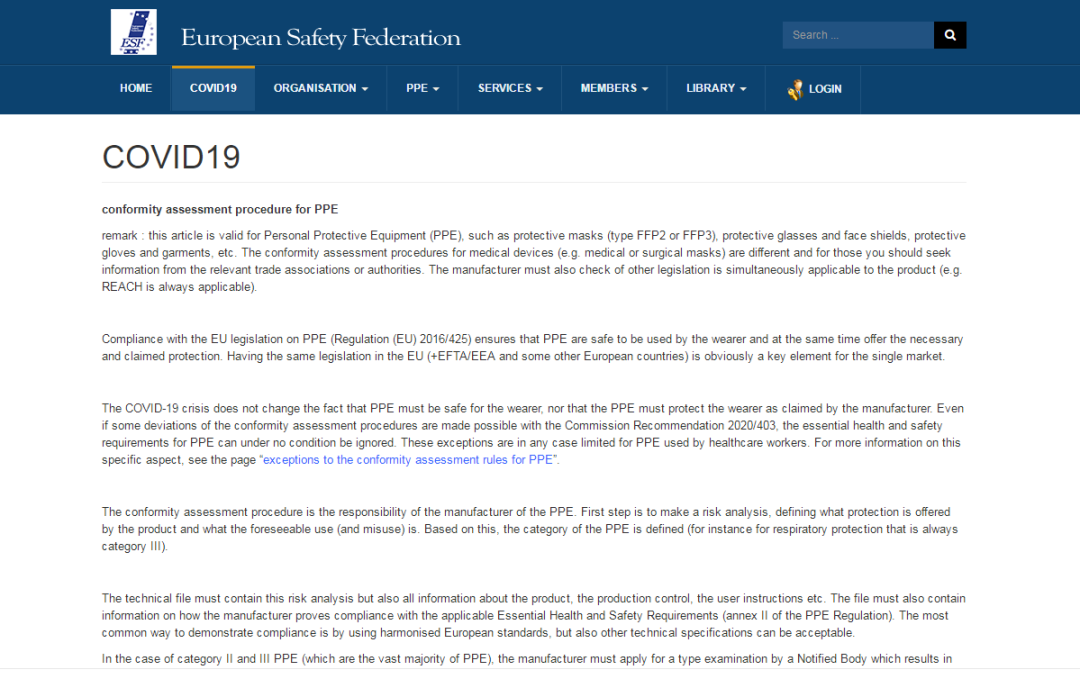This screenshot has width=1080, height=679.
Task: Click the paragraph starting 'Compliance with the EU legislation'
Action: (533, 348)
